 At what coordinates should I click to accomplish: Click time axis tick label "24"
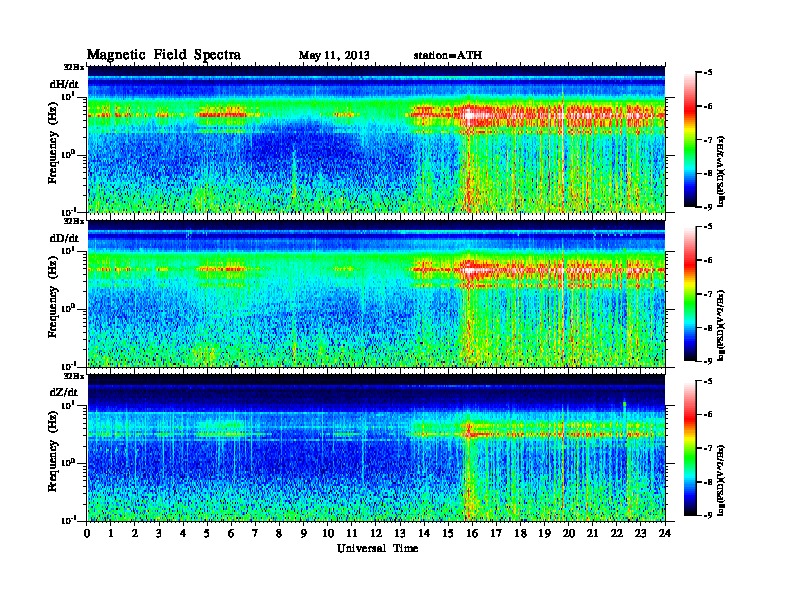(x=665, y=533)
